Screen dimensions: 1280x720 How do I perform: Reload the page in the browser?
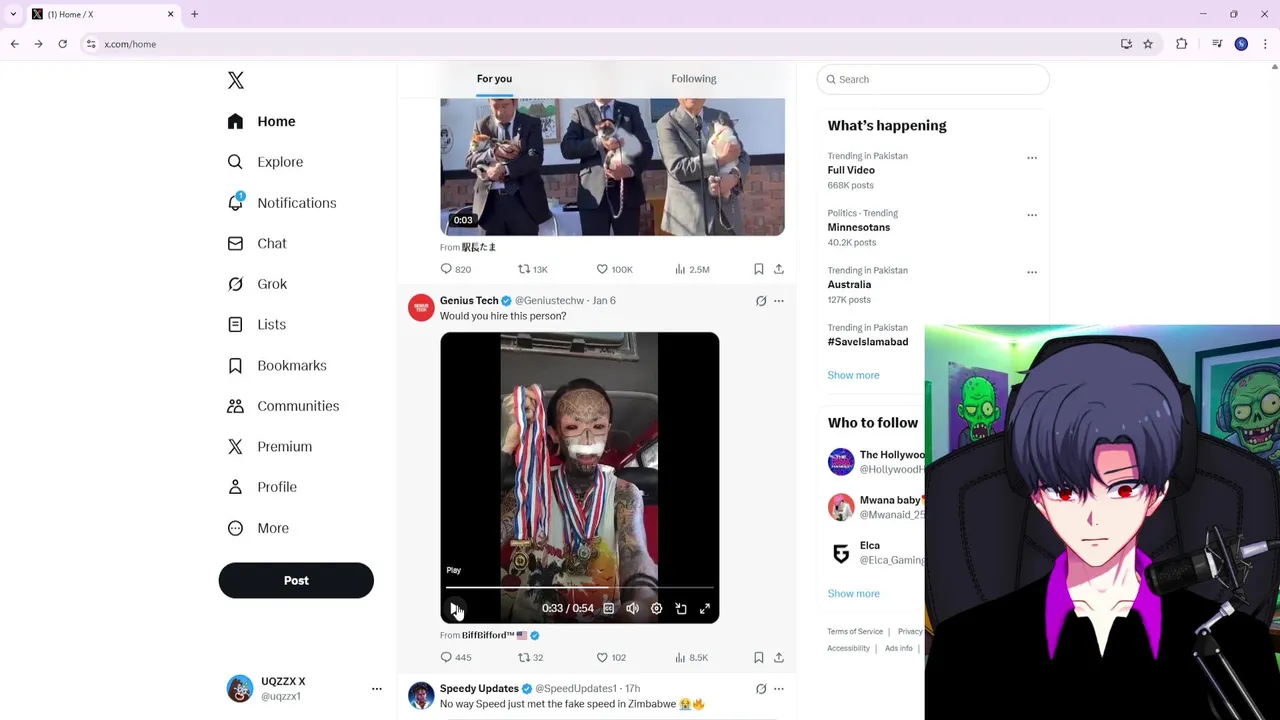(62, 44)
